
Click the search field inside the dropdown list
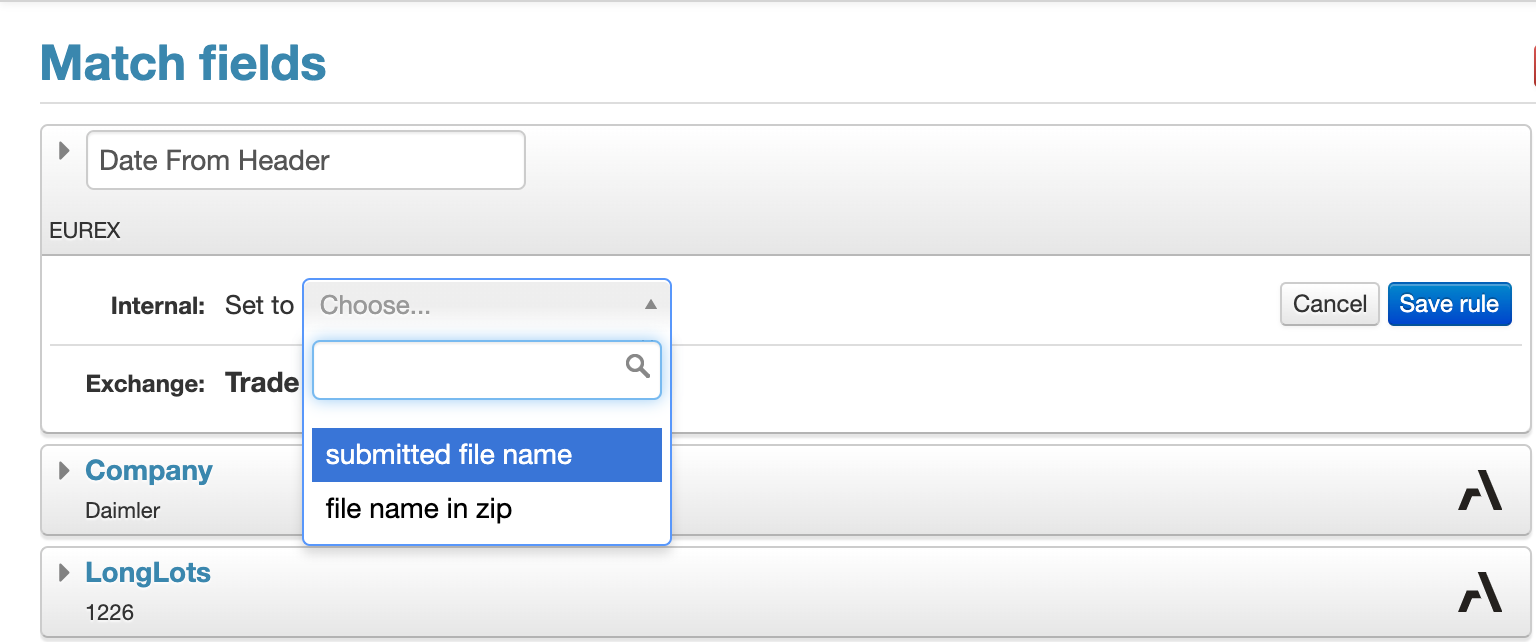click(x=487, y=370)
